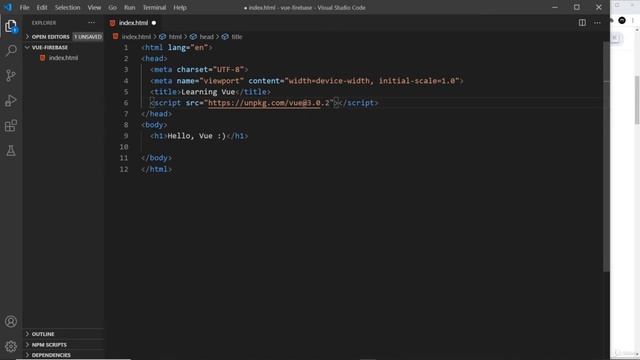Open the View menu
The image size is (640, 360).
94,7
